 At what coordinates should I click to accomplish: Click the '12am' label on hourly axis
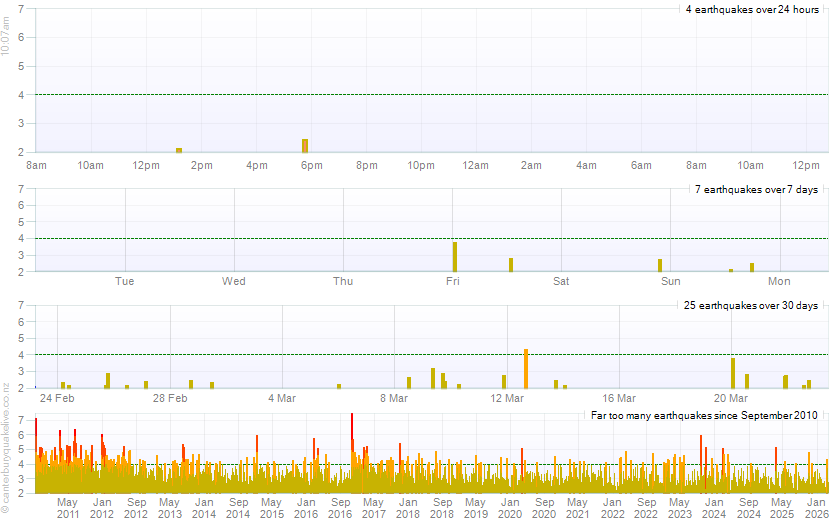476,165
